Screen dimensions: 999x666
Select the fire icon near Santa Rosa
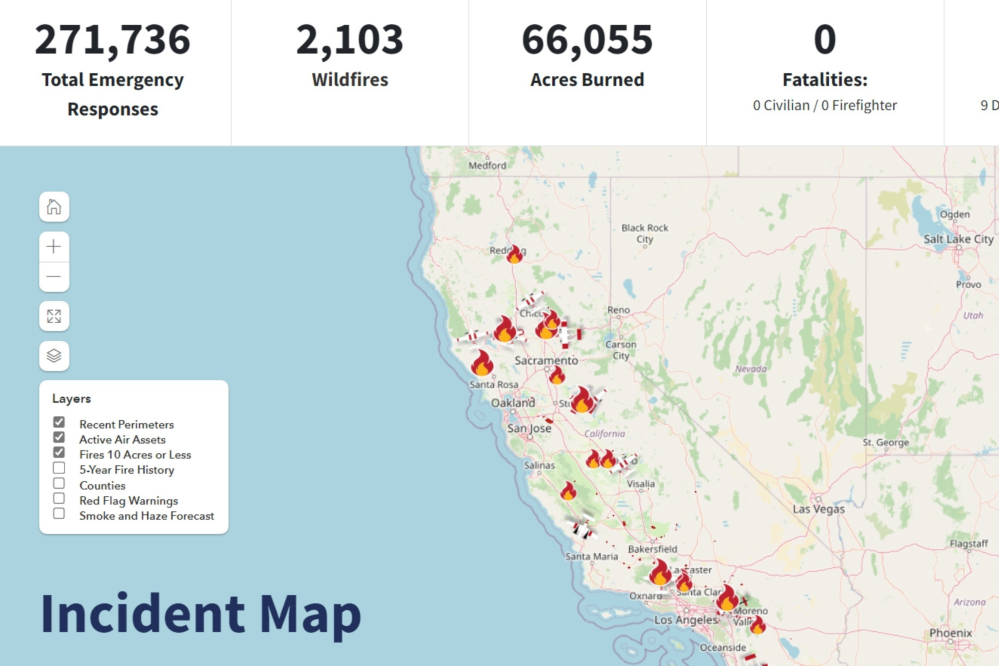[x=482, y=363]
